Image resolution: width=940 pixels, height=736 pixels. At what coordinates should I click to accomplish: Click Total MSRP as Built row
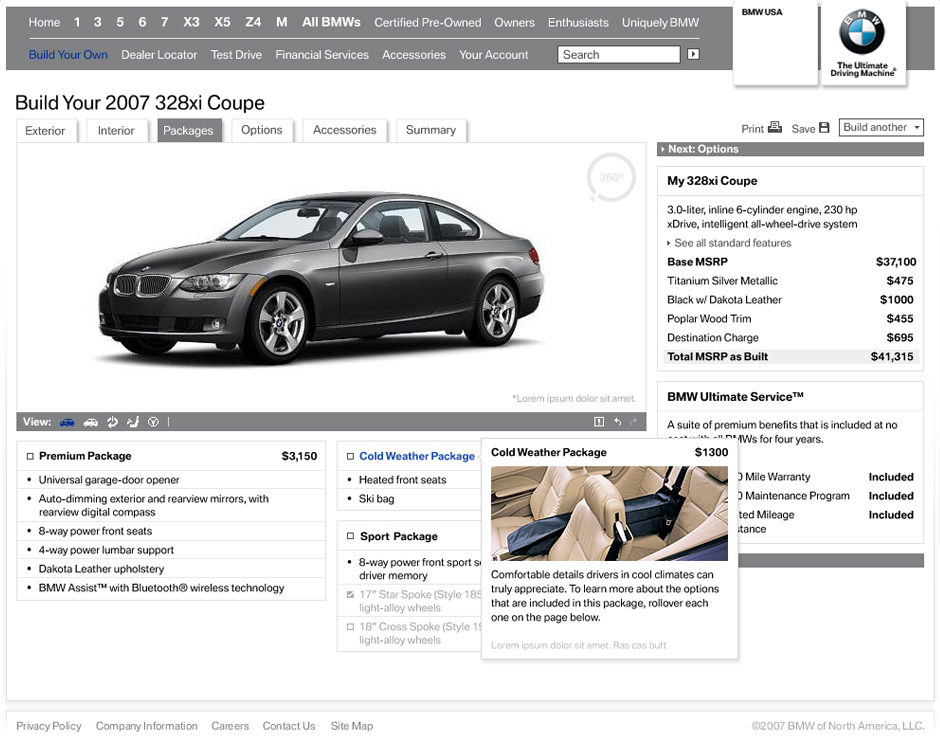pyautogui.click(x=790, y=357)
